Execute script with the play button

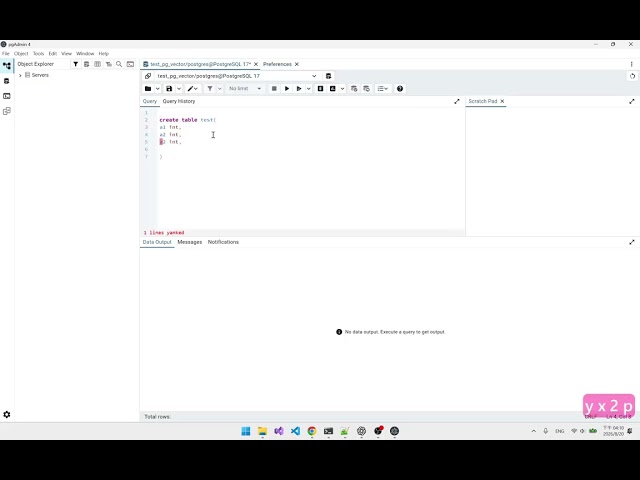pyautogui.click(x=287, y=89)
